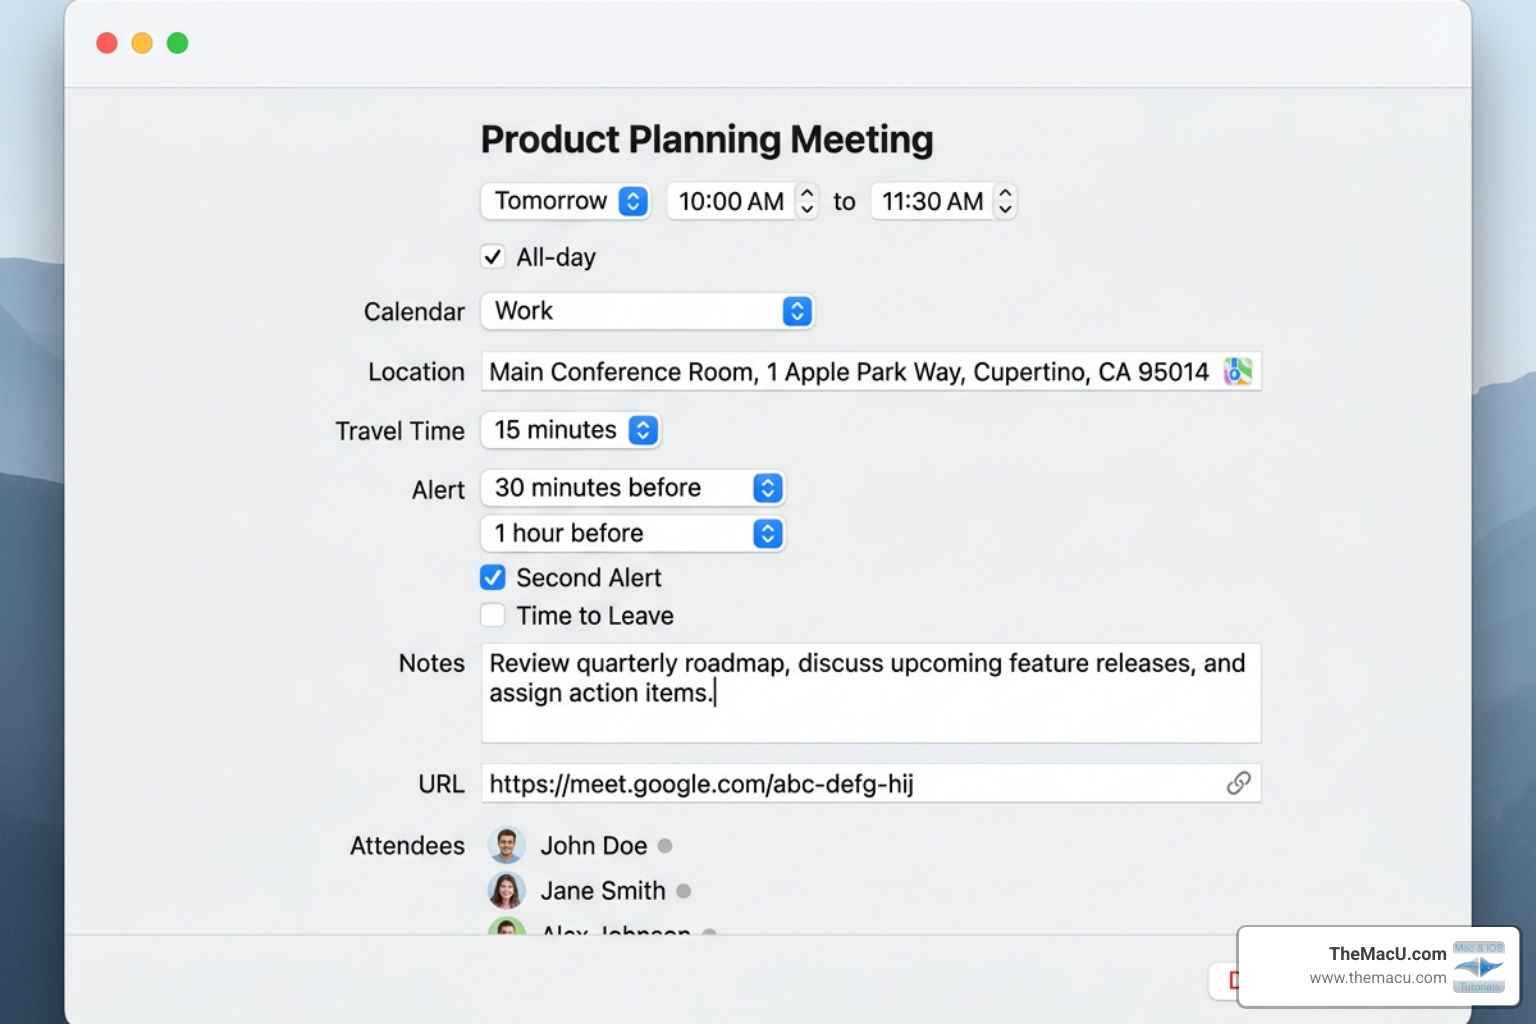Viewport: 1536px width, 1024px height.
Task: Click Jane Smith's availability status dot
Action: pyautogui.click(x=683, y=891)
